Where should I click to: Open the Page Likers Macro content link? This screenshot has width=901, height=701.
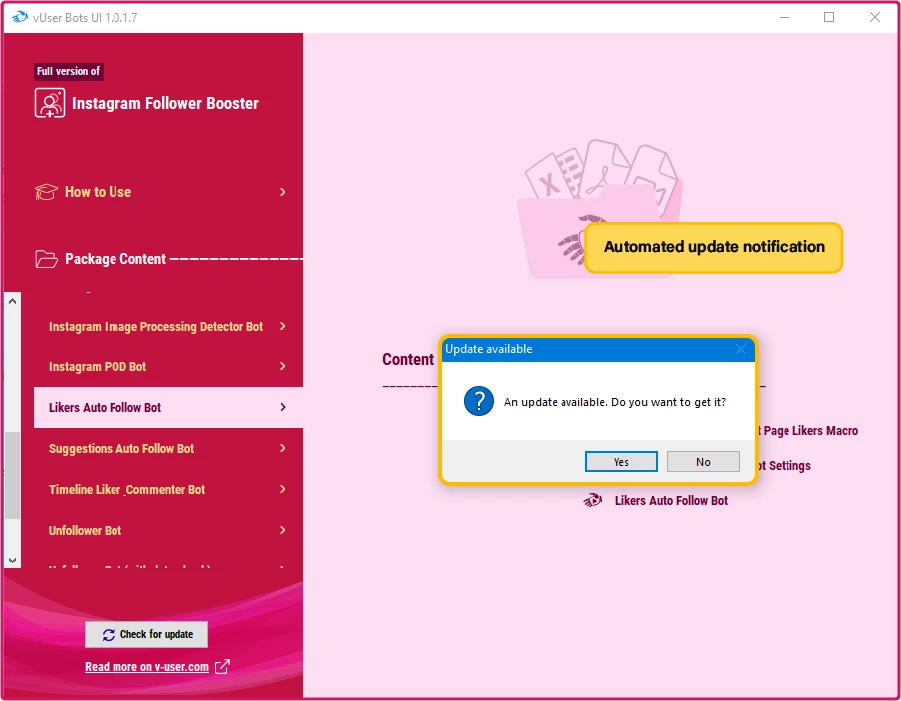coord(808,431)
